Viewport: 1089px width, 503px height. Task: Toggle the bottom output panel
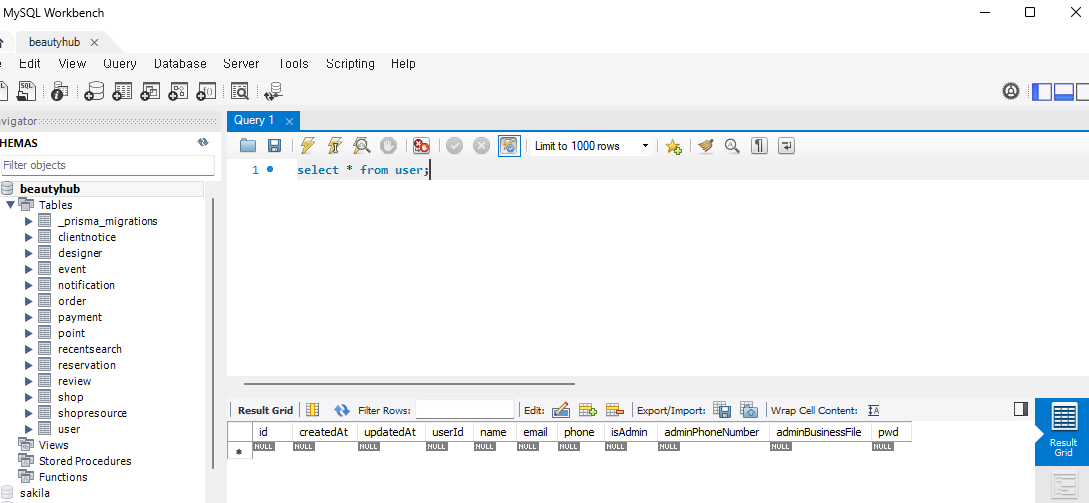[1064, 91]
